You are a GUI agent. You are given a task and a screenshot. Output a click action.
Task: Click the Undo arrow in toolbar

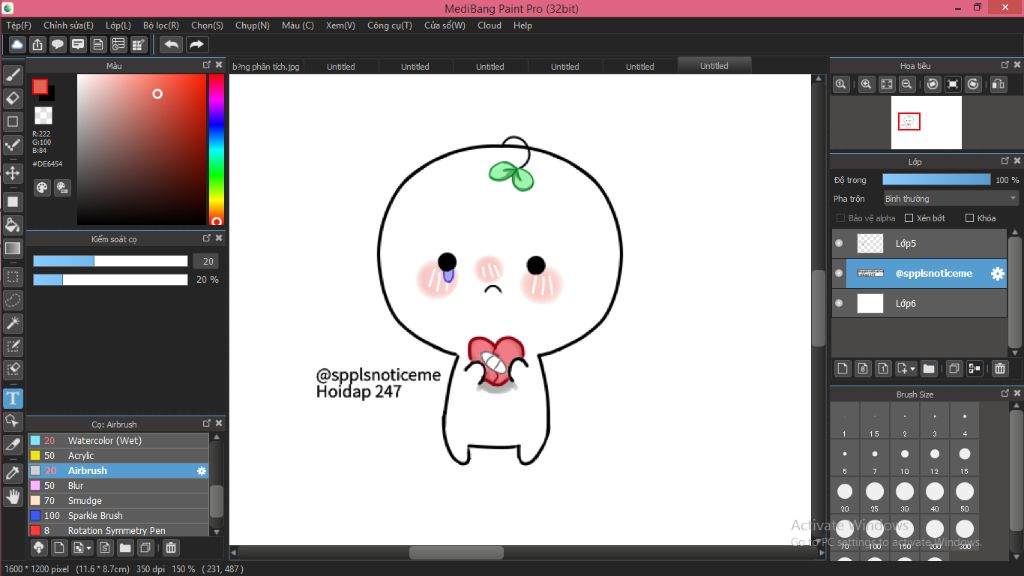[x=172, y=44]
